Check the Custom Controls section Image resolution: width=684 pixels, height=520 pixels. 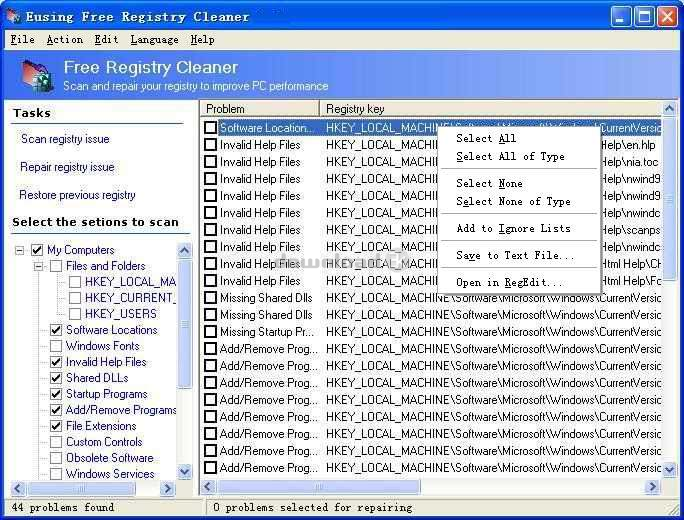56,442
